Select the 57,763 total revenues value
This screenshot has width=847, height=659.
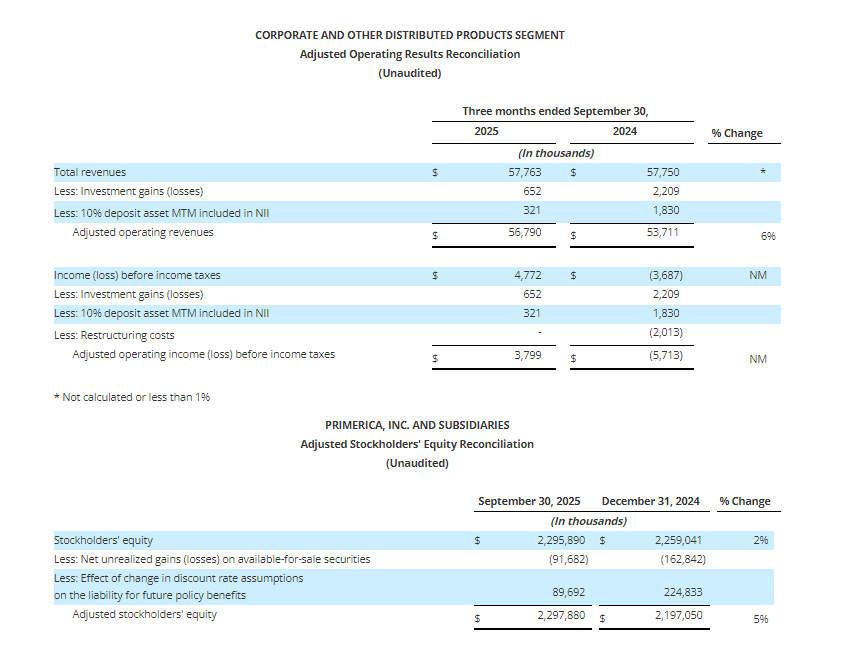525,172
